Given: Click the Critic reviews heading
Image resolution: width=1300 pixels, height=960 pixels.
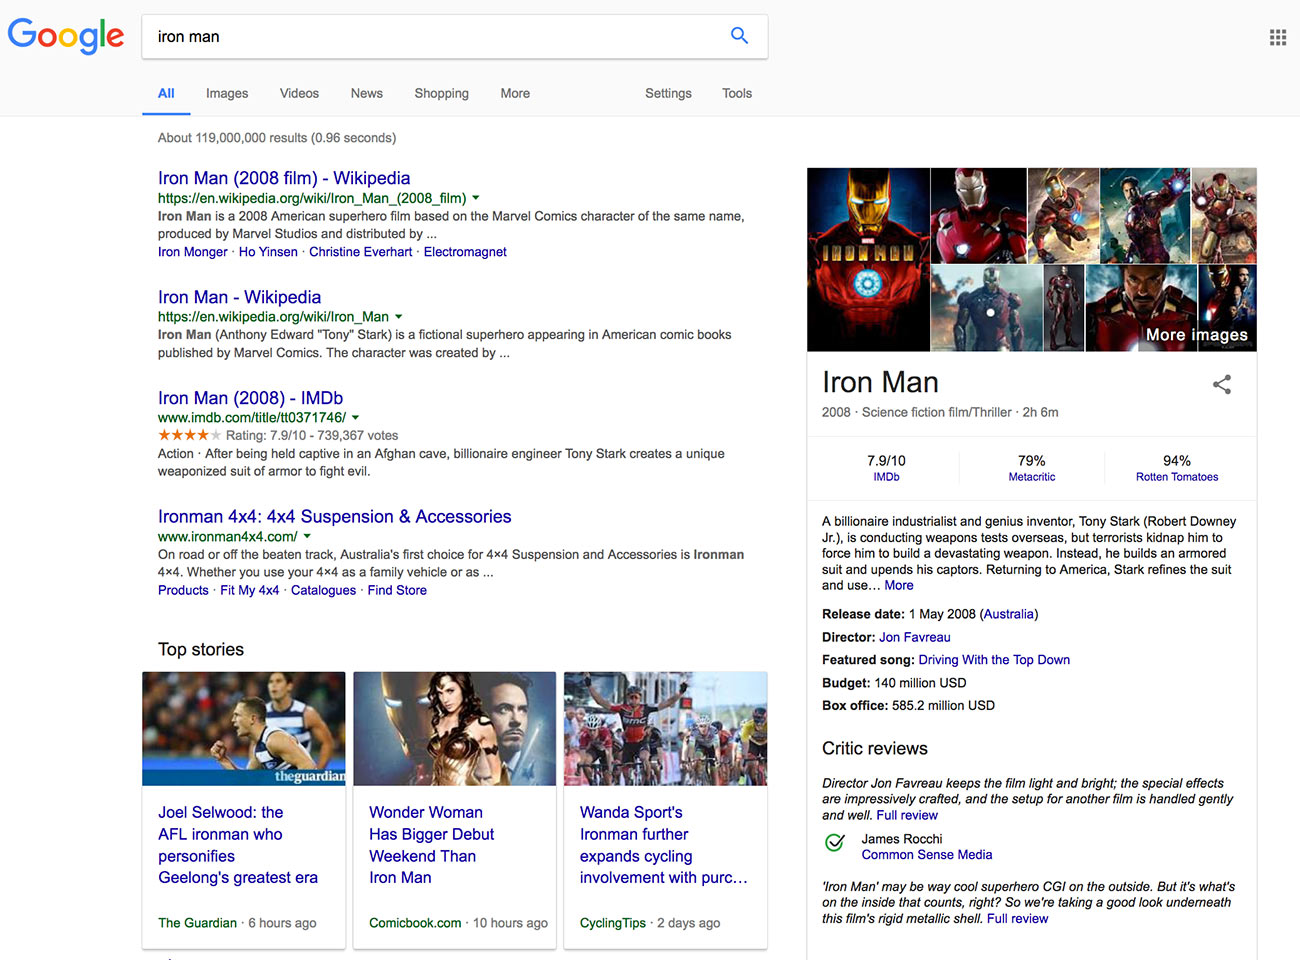Looking at the screenshot, I should [x=875, y=749].
